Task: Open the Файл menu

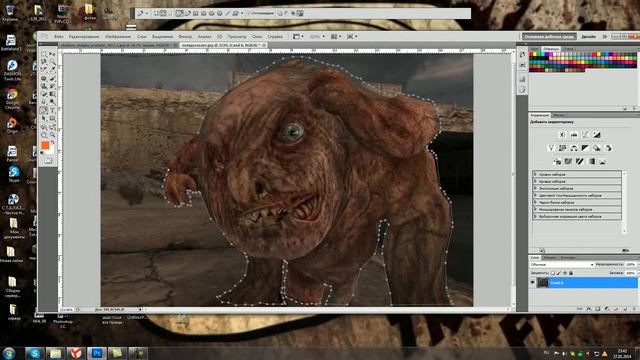Action: pyautogui.click(x=58, y=36)
